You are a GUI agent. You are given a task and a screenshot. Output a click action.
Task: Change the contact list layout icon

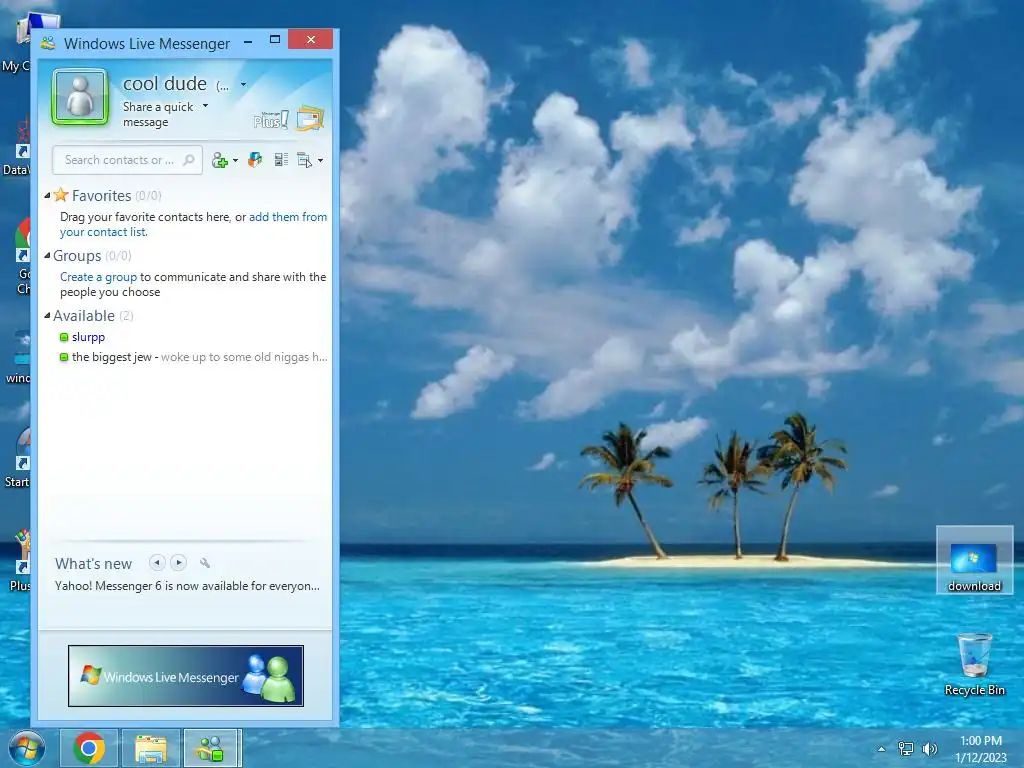tap(281, 159)
